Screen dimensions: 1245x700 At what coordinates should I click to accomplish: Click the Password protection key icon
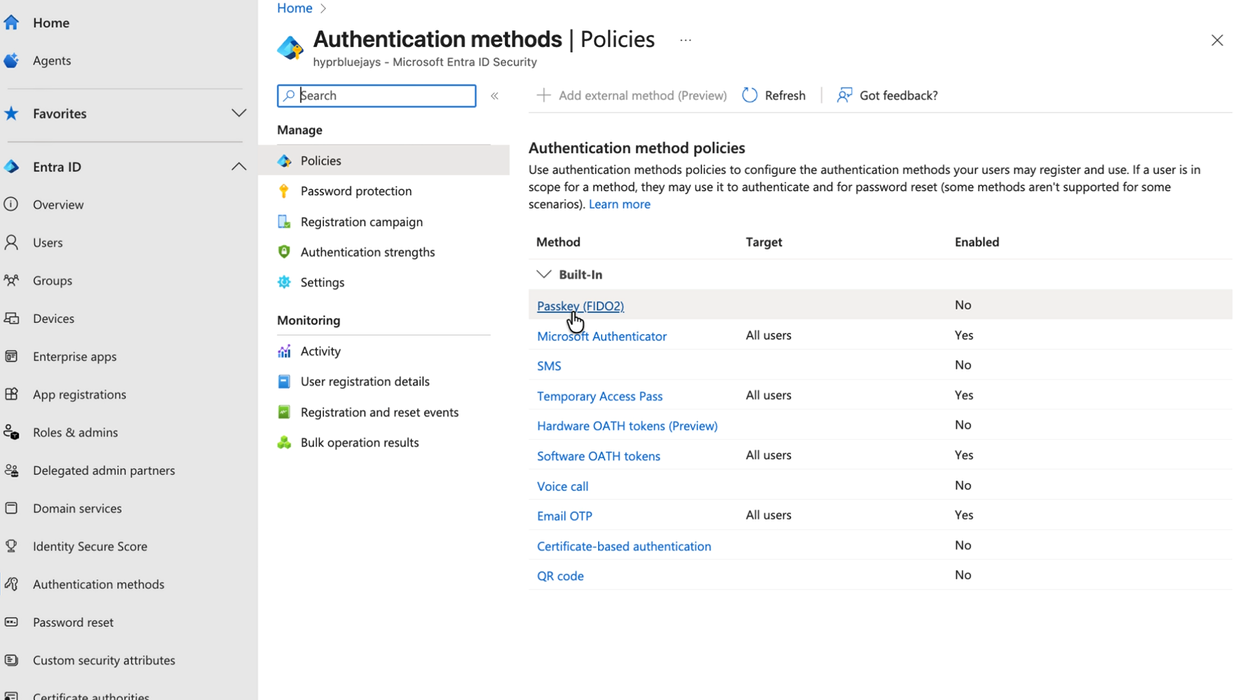click(284, 191)
